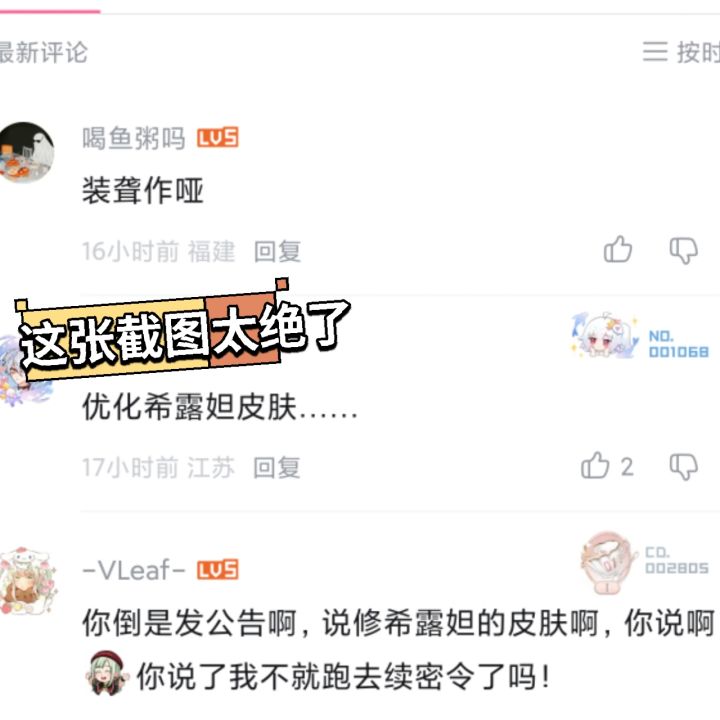Tap the LV5 badge beside 喝鱼粥吗
This screenshot has width=720, height=720.
[x=218, y=138]
